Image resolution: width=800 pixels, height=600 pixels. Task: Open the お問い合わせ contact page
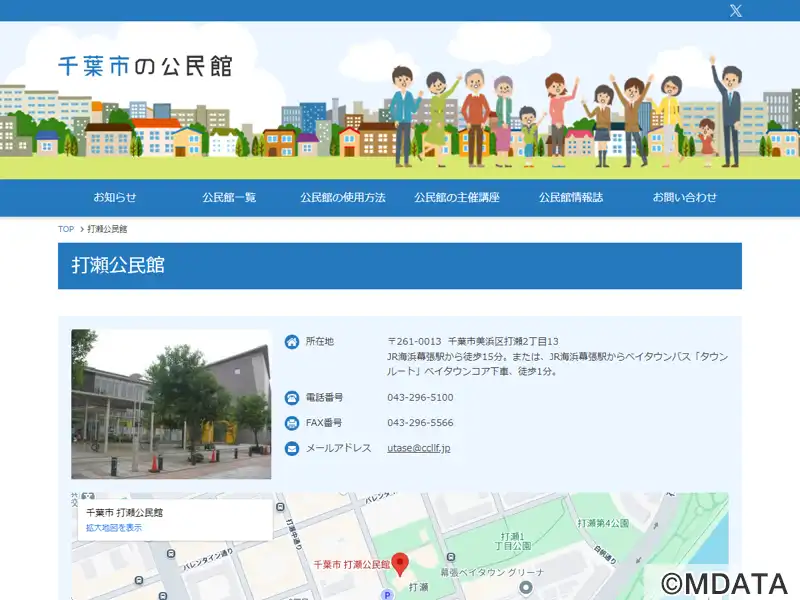point(685,197)
